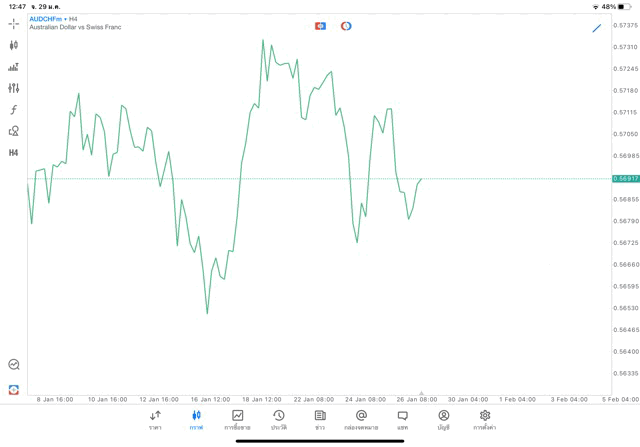The image size is (640, 447).
Task: Open the Mailbox (กล่องจดหมาย) tab
Action: tap(361, 420)
